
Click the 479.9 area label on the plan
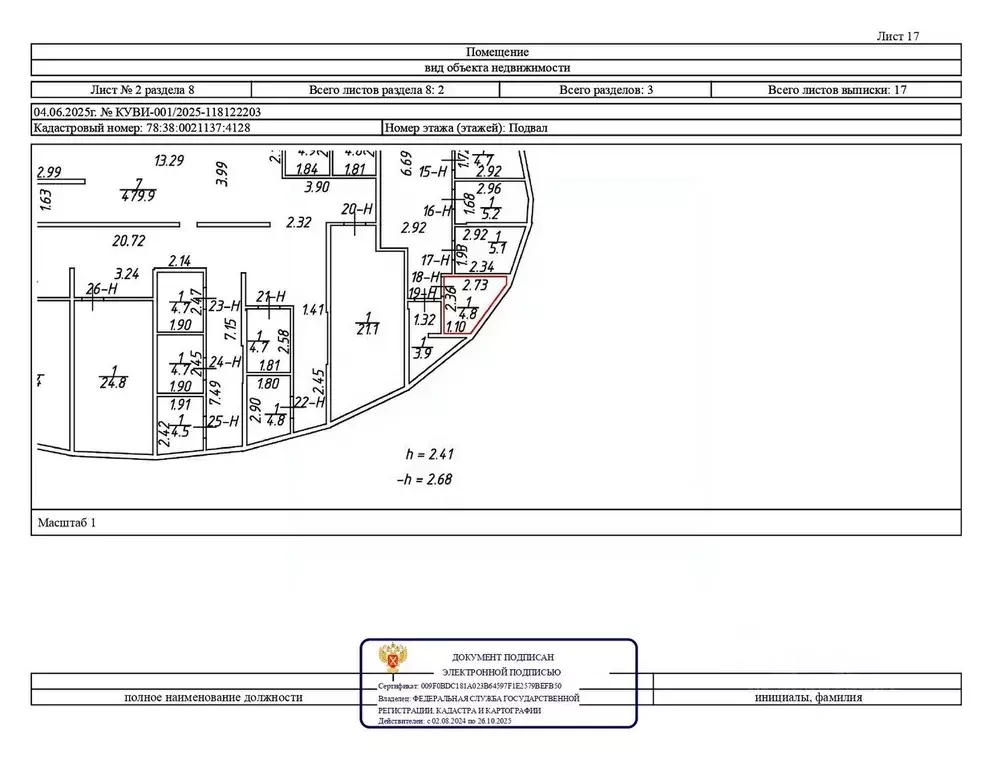click(x=138, y=196)
